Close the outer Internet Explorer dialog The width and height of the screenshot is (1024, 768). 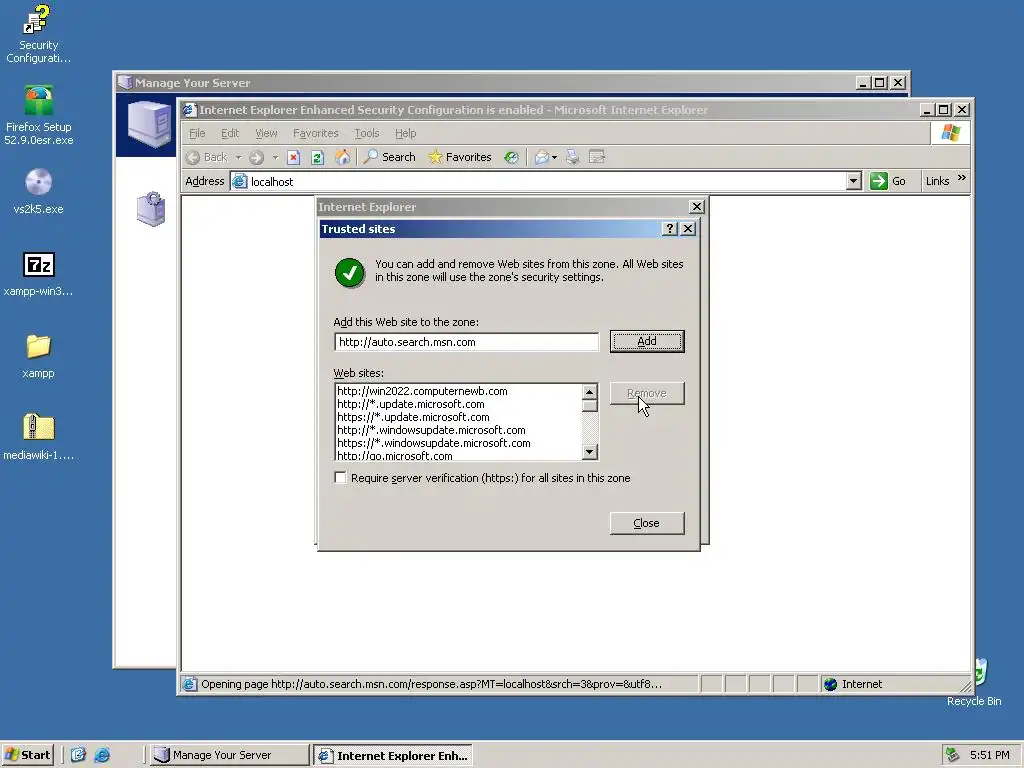(x=697, y=206)
